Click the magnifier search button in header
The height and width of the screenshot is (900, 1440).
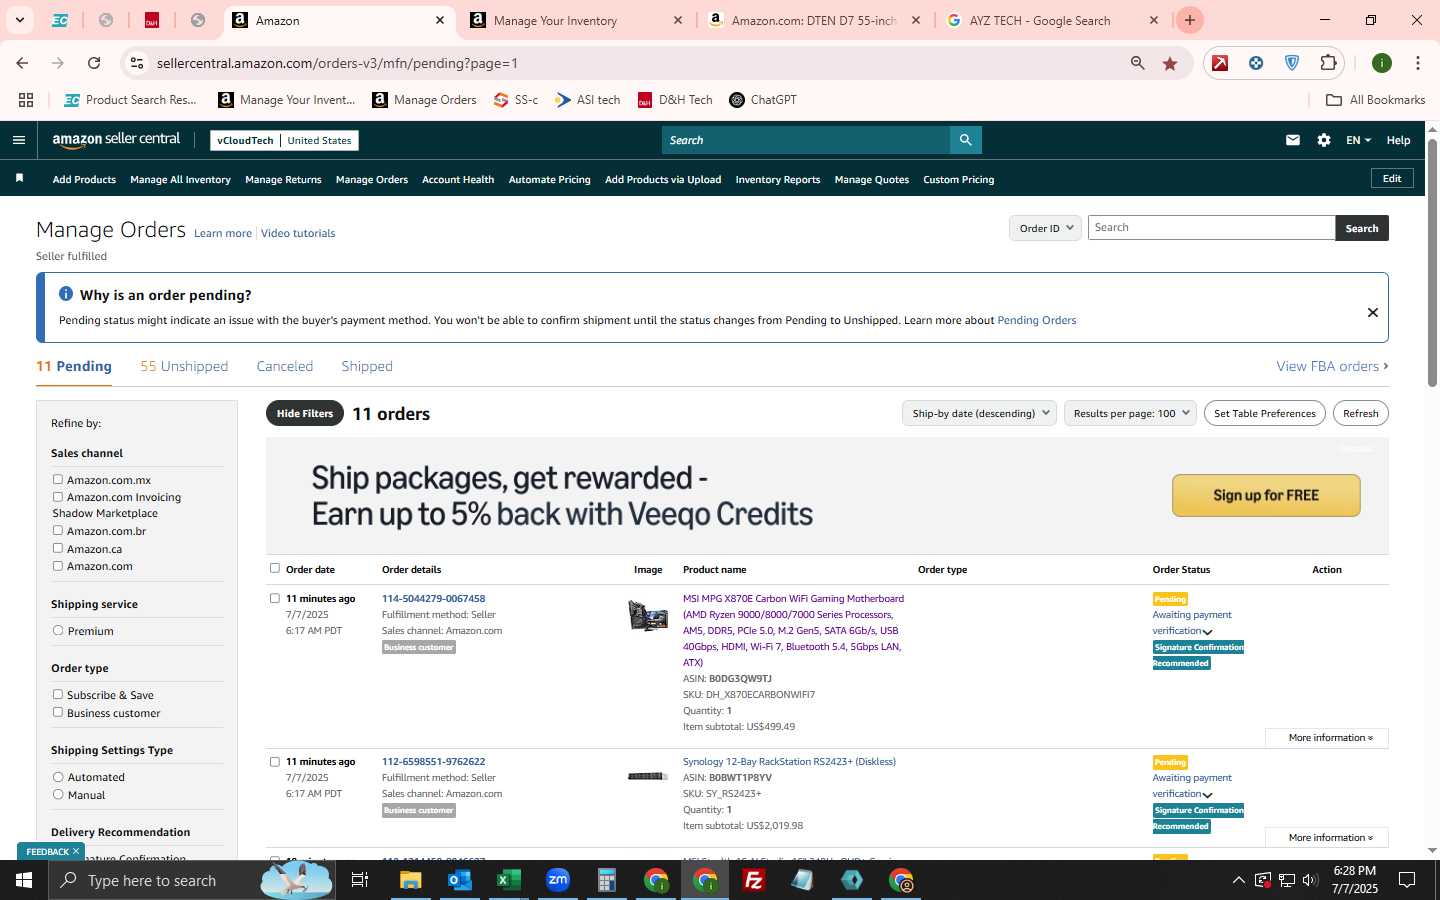pyautogui.click(x=965, y=140)
